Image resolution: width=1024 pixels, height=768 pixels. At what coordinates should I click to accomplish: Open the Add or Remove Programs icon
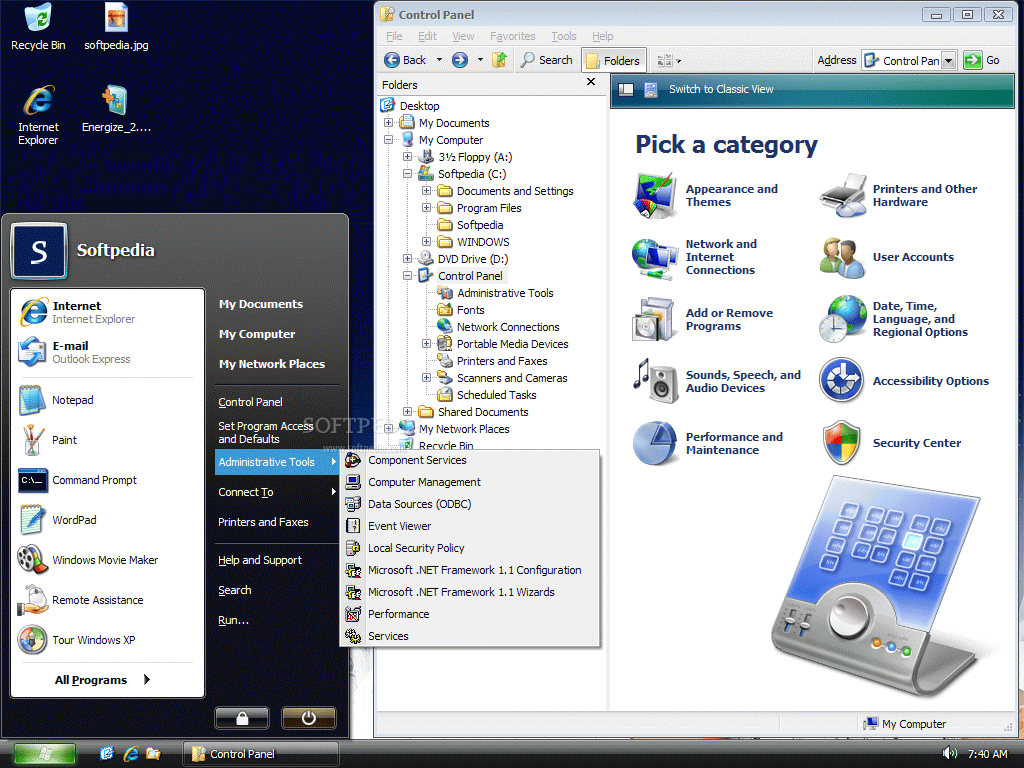[x=654, y=319]
